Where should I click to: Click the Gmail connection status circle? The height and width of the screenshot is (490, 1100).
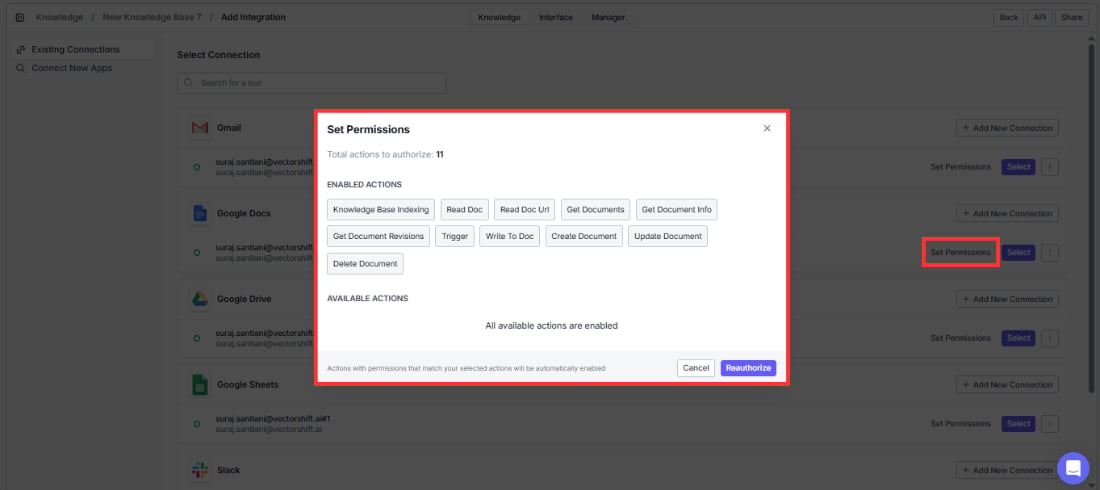point(196,167)
